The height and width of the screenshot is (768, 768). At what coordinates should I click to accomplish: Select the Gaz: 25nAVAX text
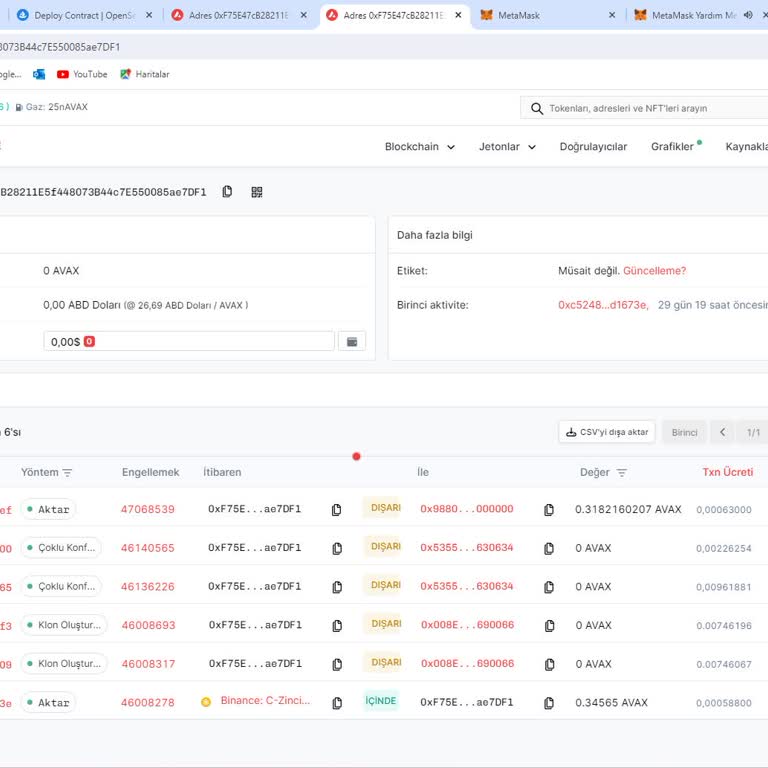(x=57, y=107)
